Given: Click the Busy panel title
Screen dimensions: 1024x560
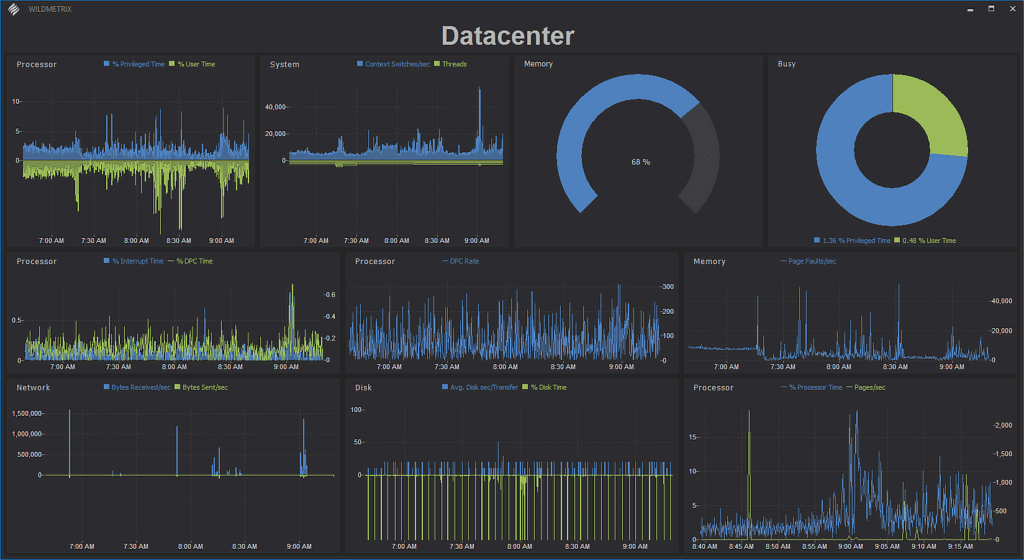Looking at the screenshot, I should click(x=788, y=64).
